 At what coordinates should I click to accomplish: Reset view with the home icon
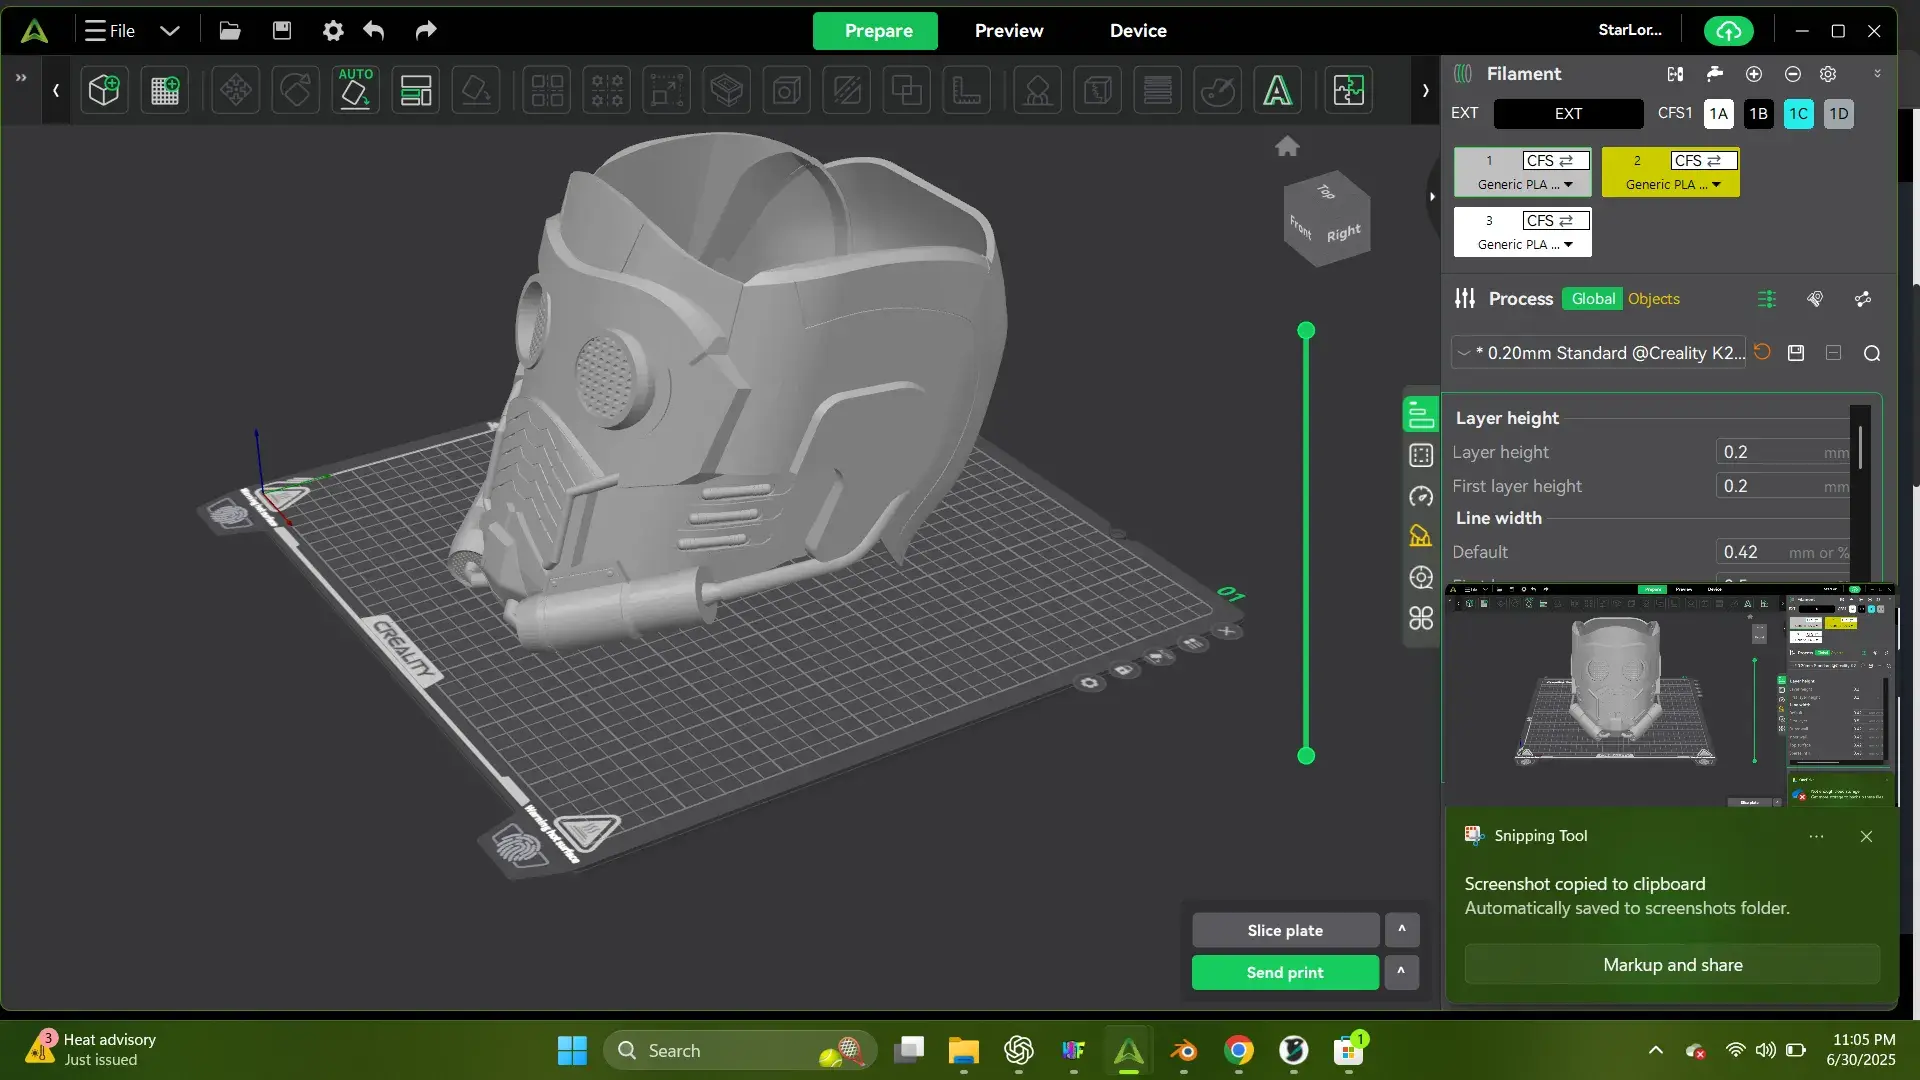(1287, 147)
